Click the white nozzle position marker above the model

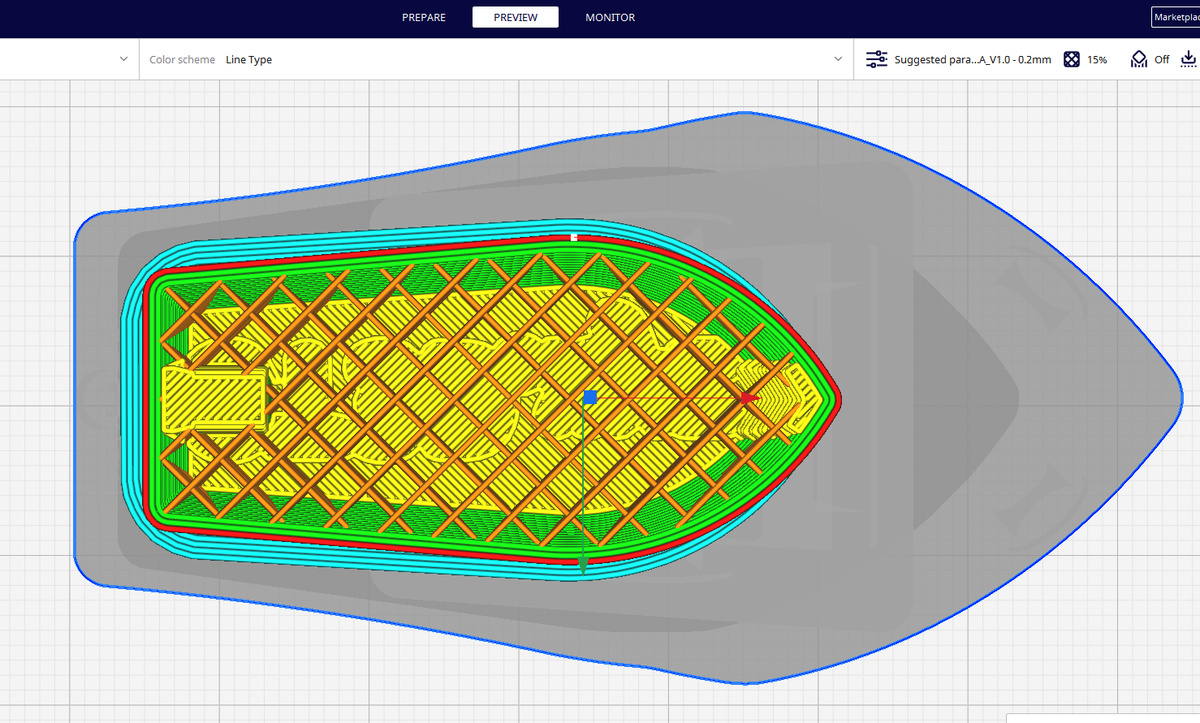click(x=574, y=237)
